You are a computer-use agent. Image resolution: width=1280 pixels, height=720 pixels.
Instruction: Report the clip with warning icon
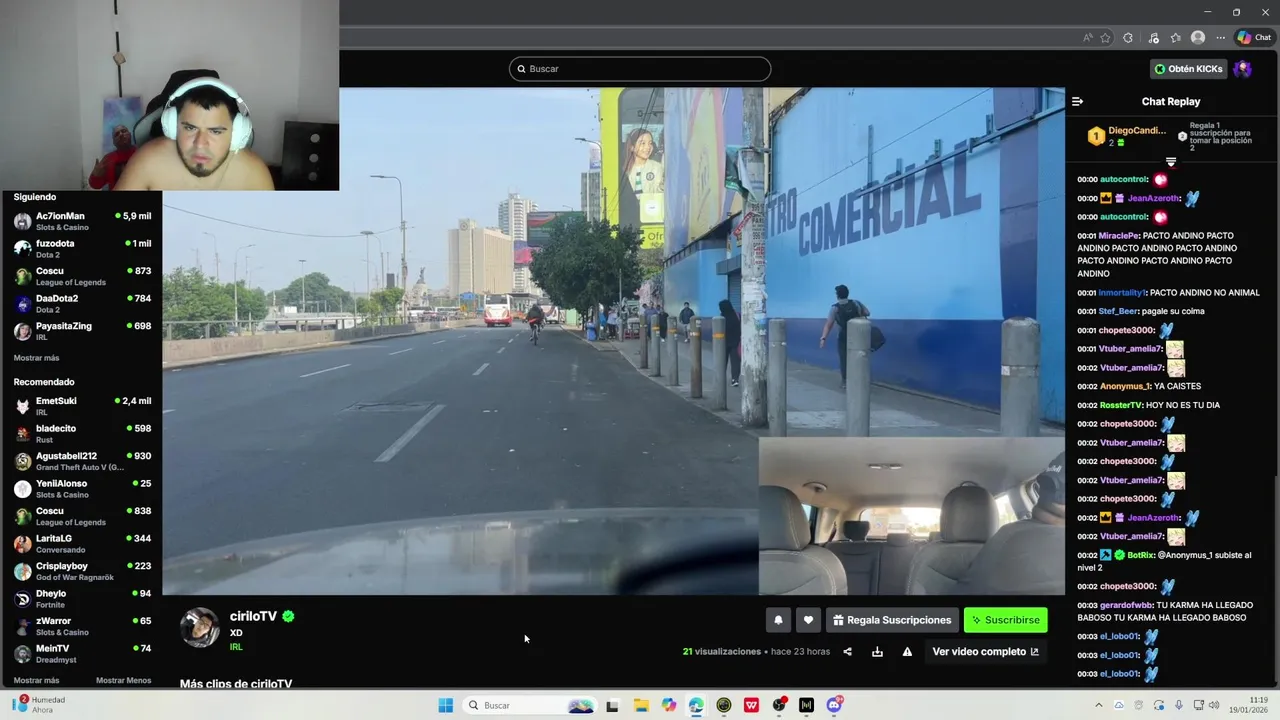(907, 652)
